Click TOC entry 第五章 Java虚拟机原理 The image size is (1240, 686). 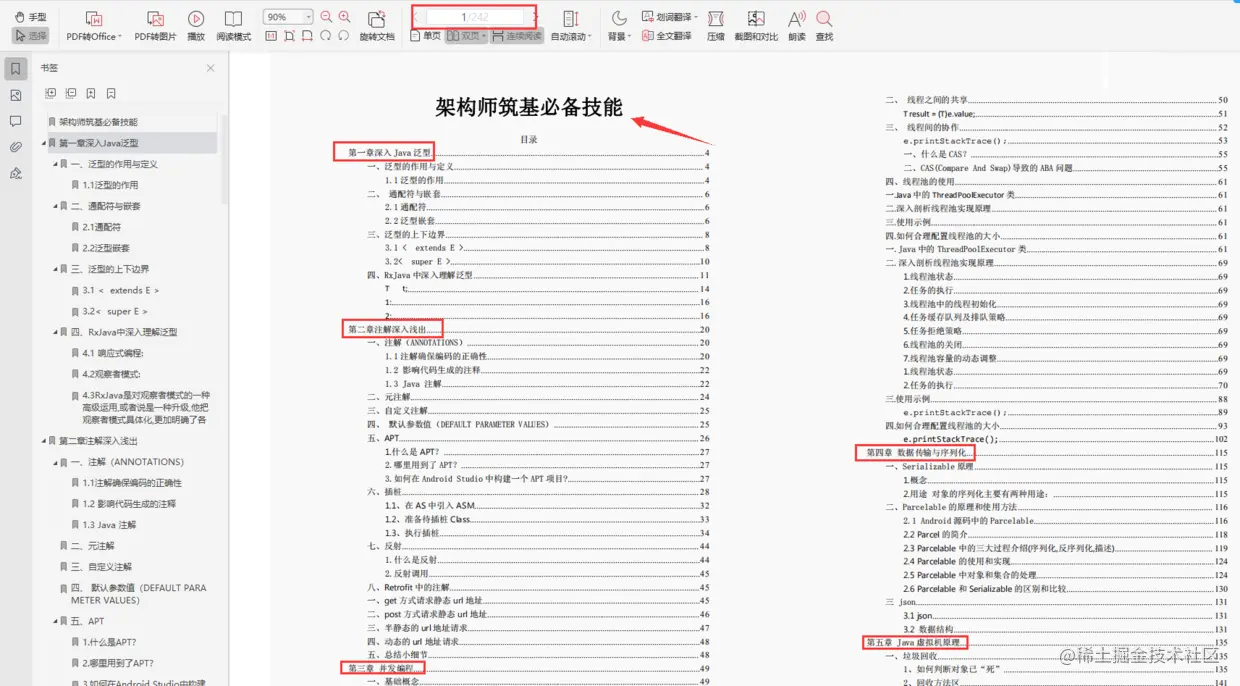coord(914,641)
